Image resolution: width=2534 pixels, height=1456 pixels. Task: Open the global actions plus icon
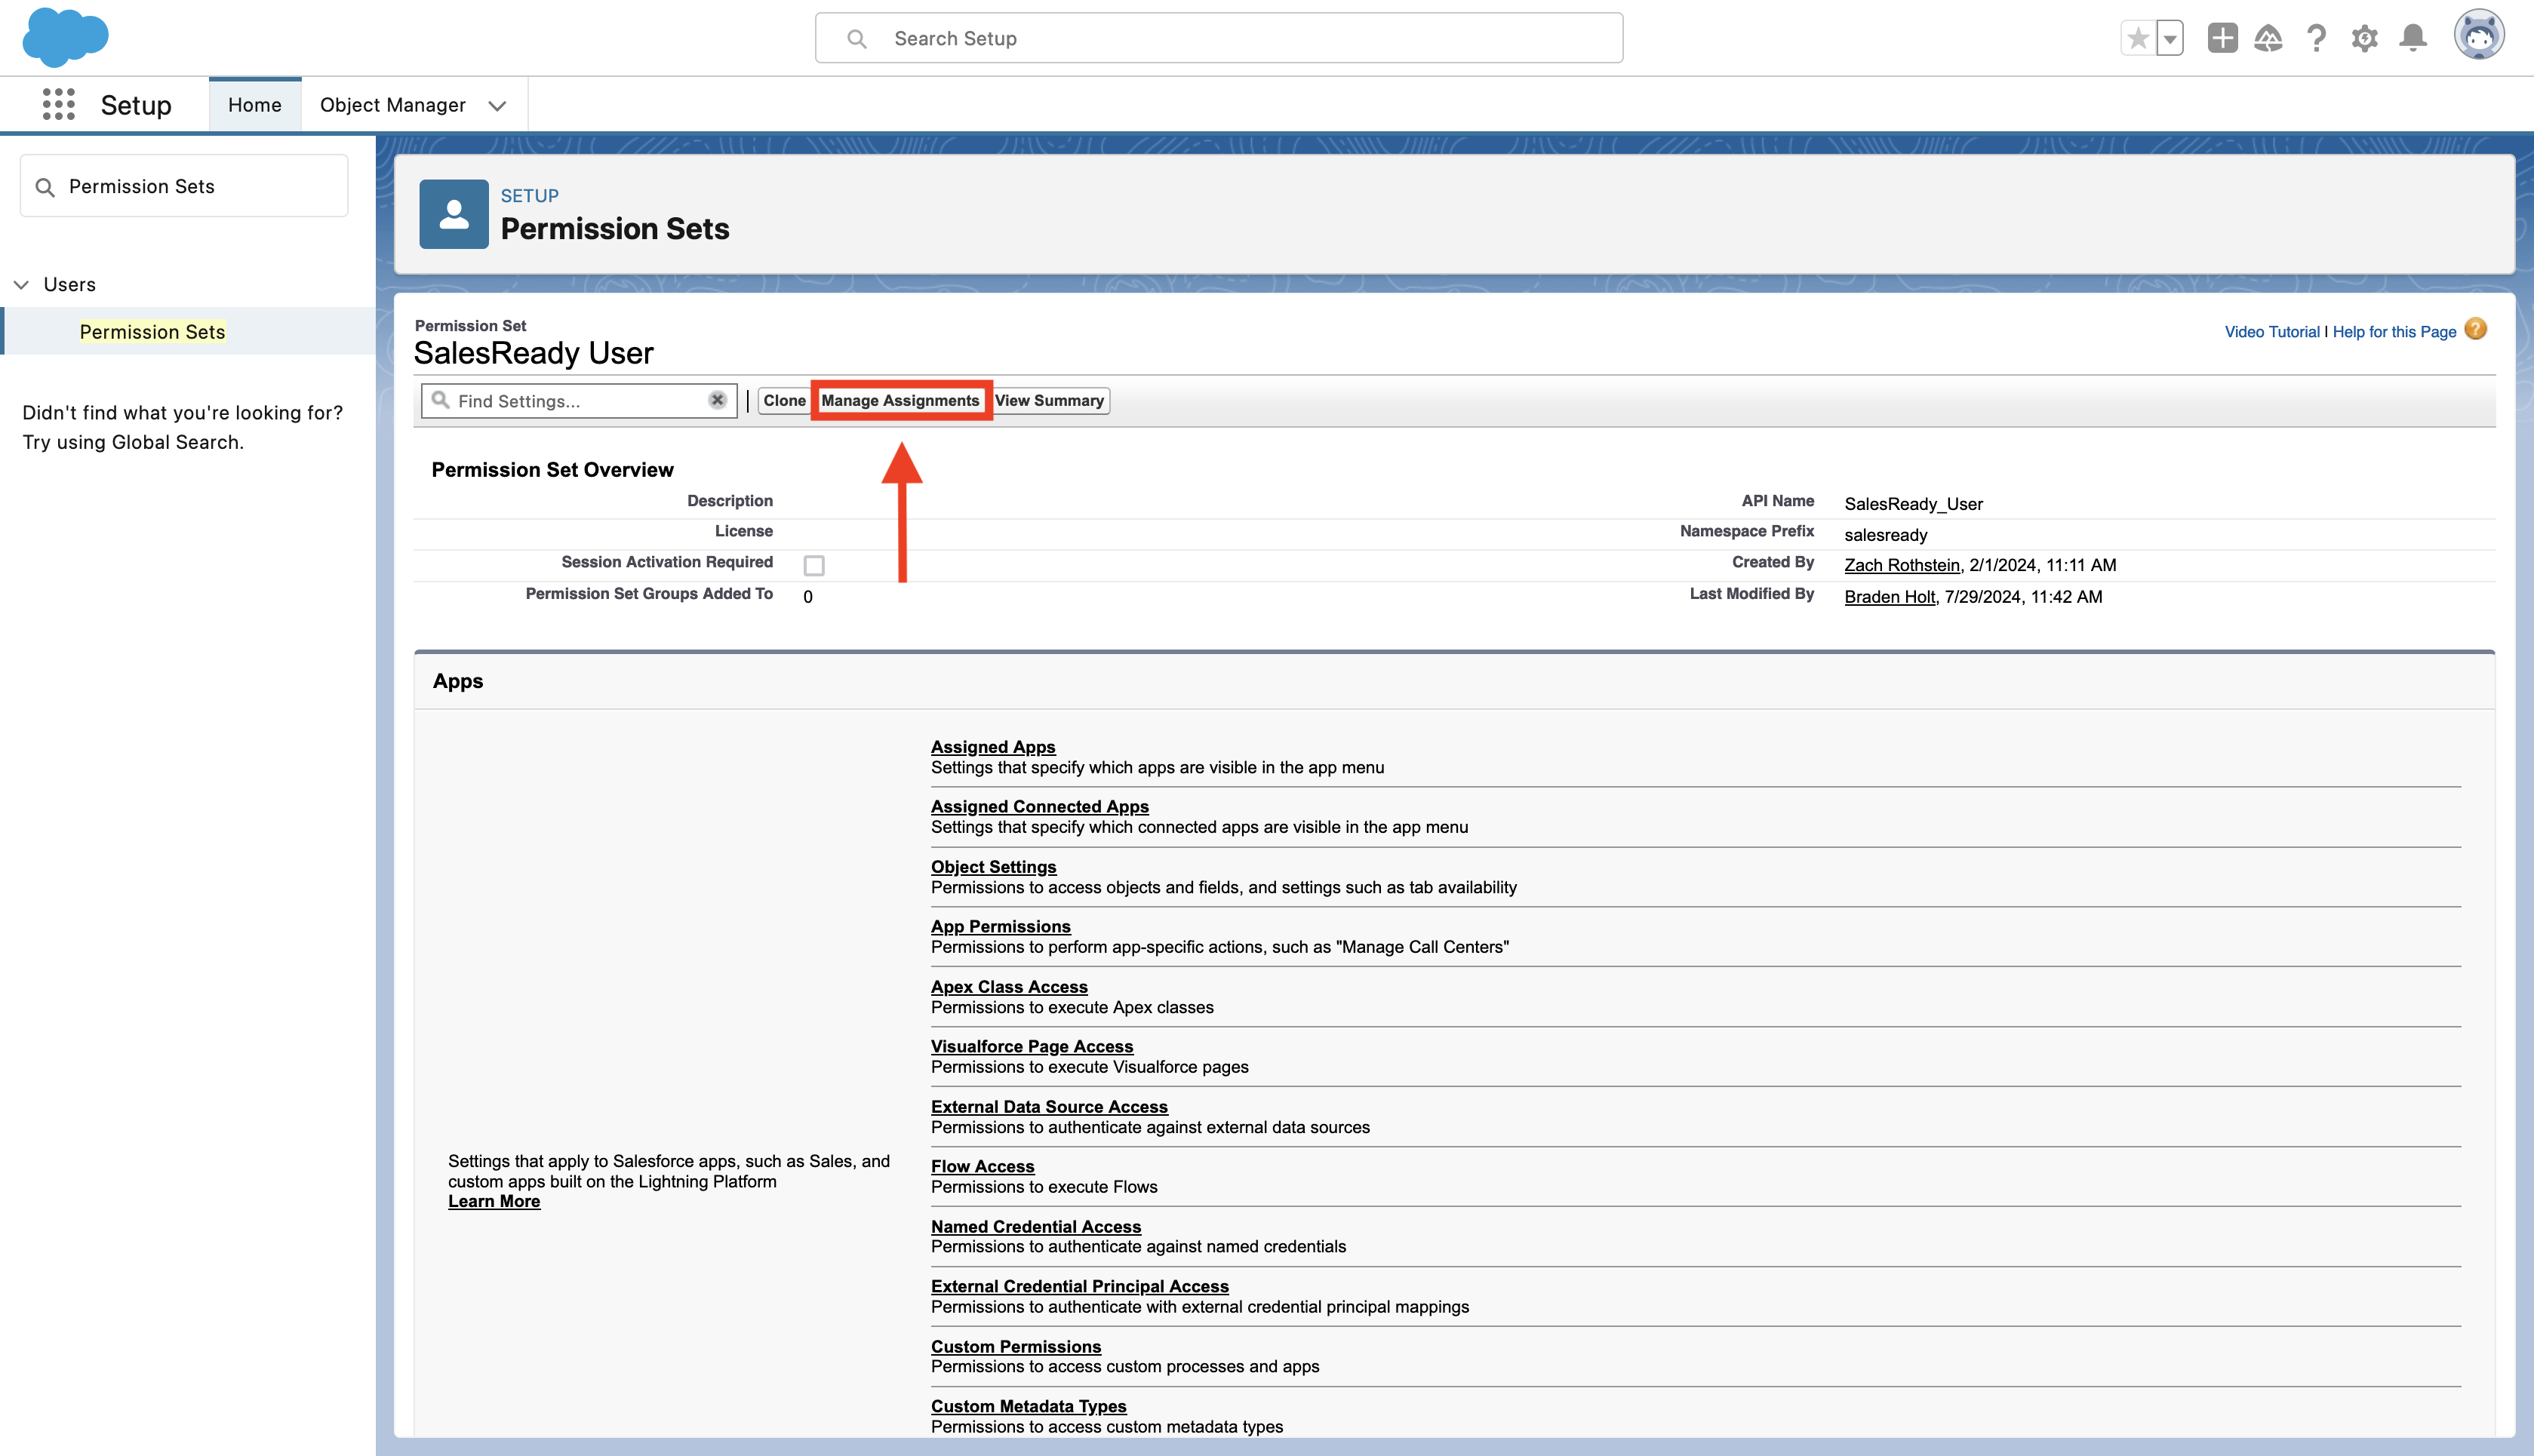pyautogui.click(x=2222, y=38)
